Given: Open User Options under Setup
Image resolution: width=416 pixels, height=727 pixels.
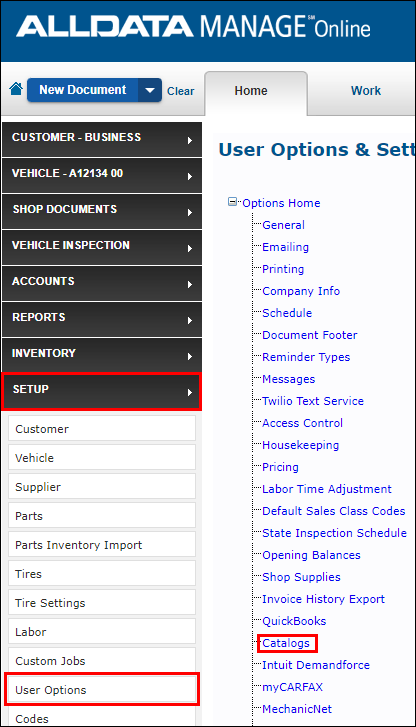Looking at the screenshot, I should tap(102, 689).
